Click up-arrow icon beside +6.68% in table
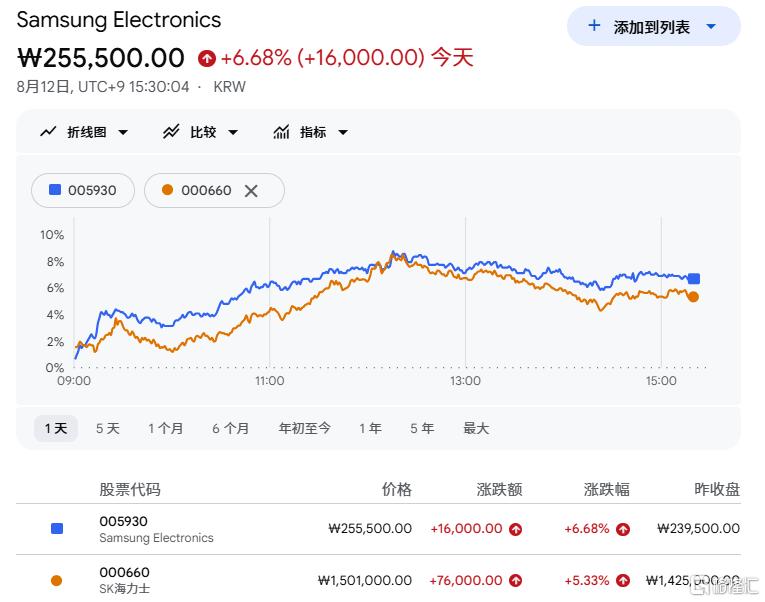Viewport: 765px width, 602px height. (623, 529)
